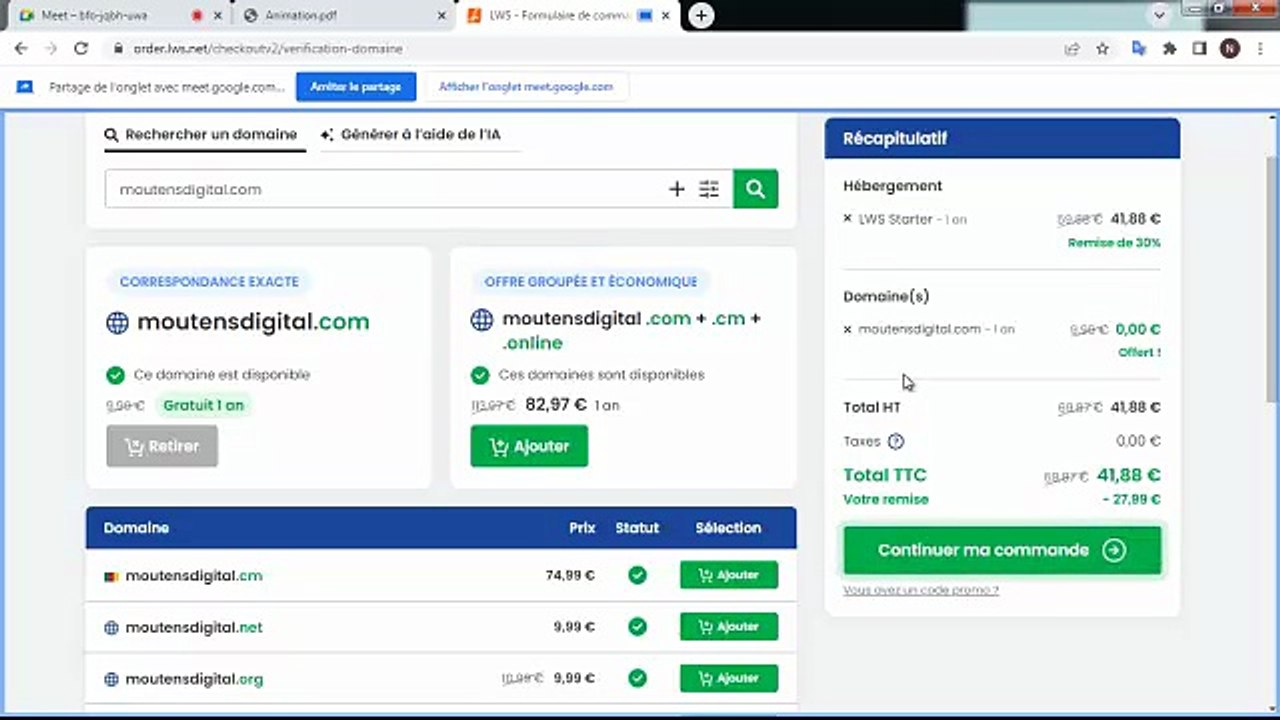Click Ajouter for moutensdigital.net
The height and width of the screenshot is (720, 1280).
pos(729,627)
